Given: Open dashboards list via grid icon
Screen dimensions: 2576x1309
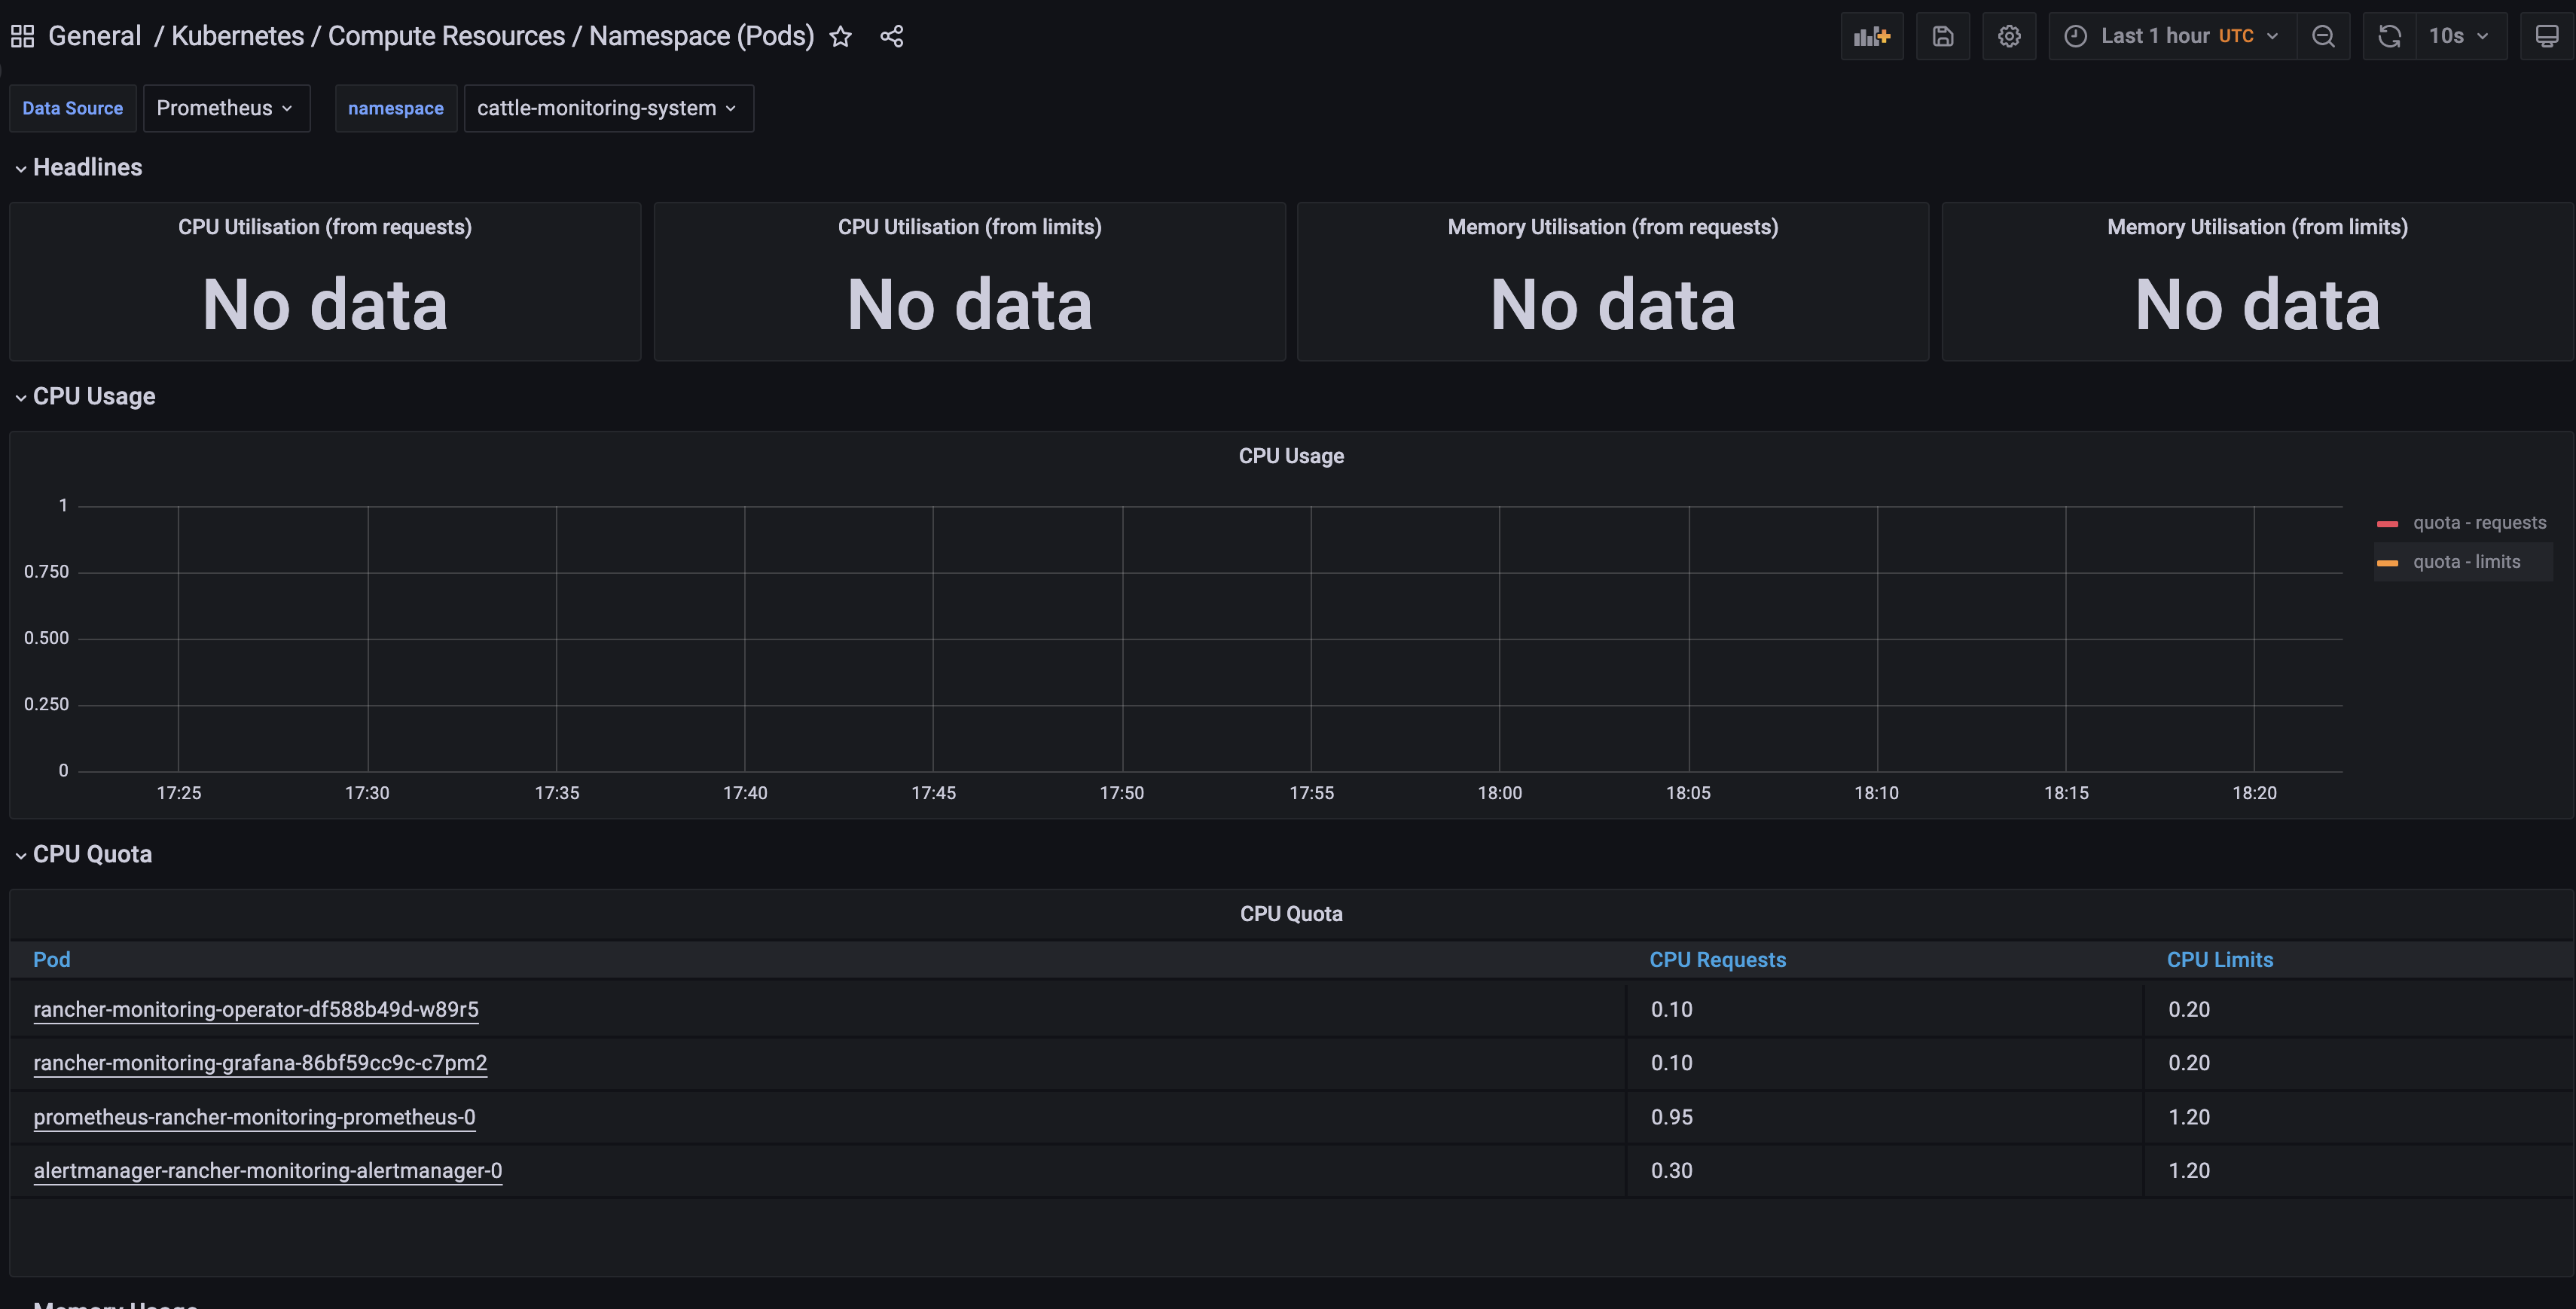Looking at the screenshot, I should [22, 36].
